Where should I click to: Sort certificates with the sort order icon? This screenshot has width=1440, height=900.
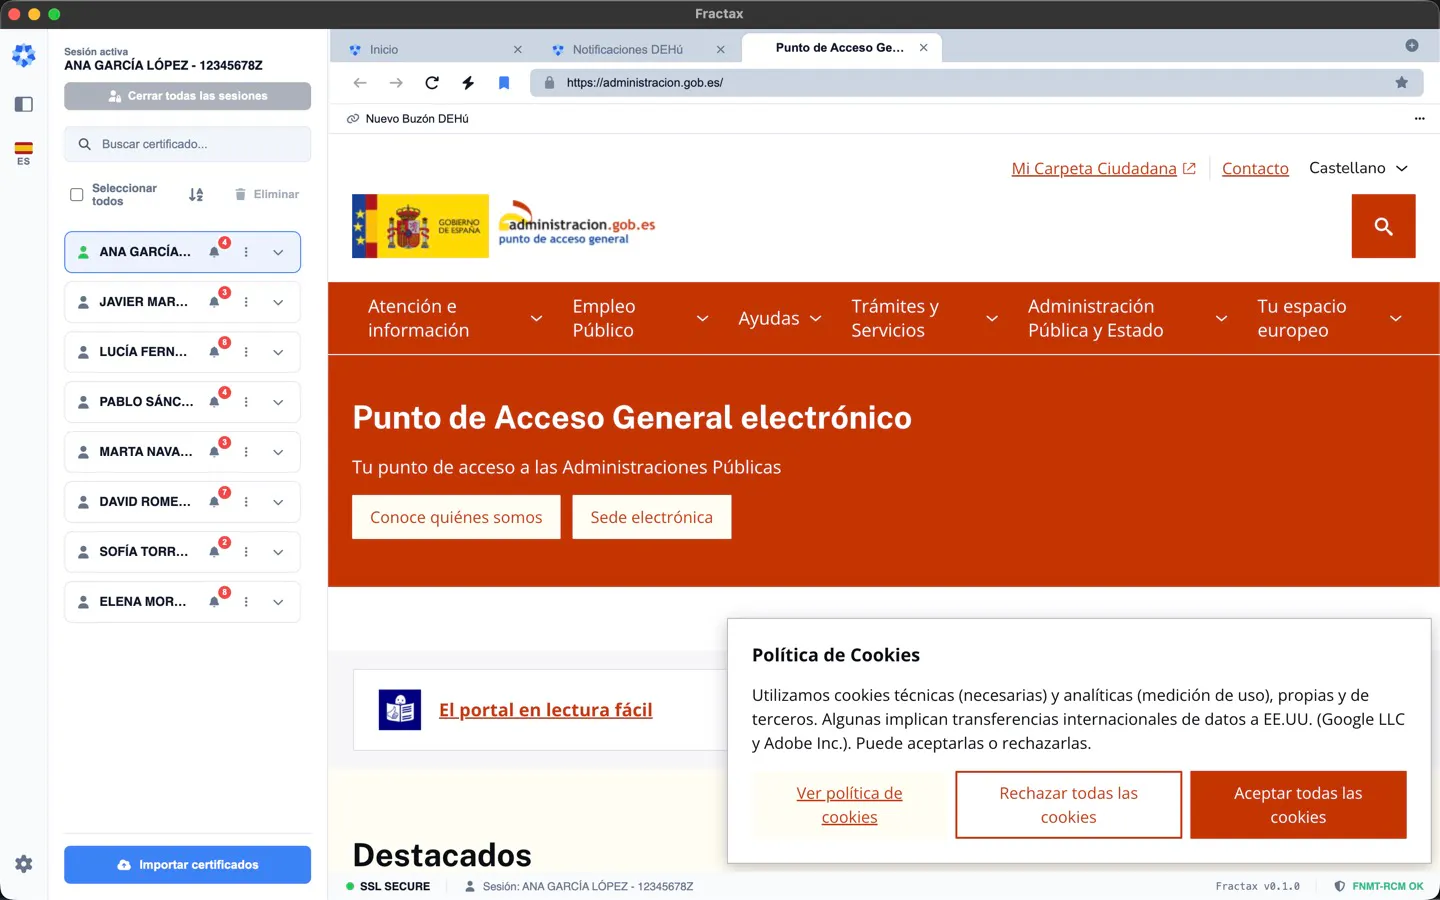point(196,195)
